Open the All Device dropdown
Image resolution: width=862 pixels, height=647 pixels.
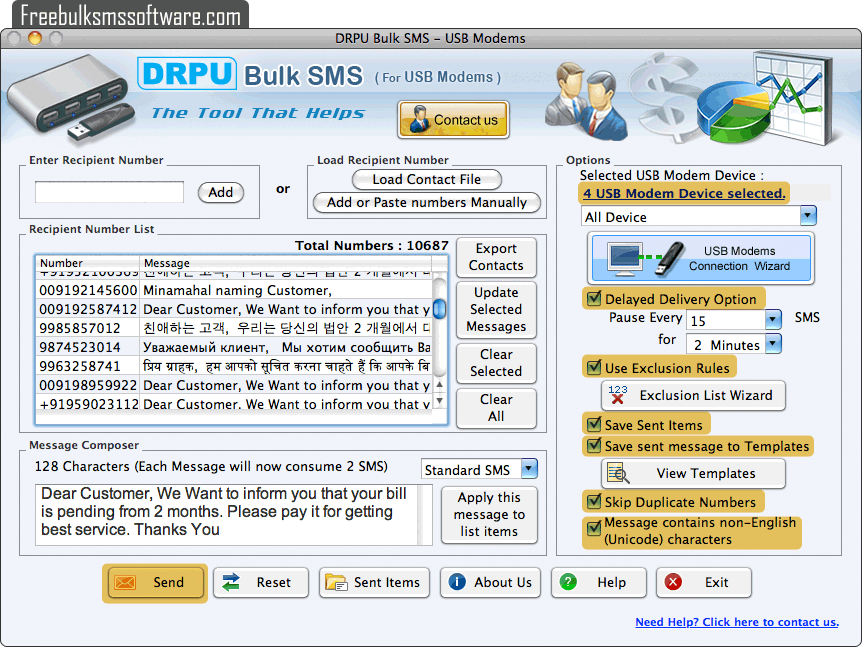pyautogui.click(x=808, y=216)
